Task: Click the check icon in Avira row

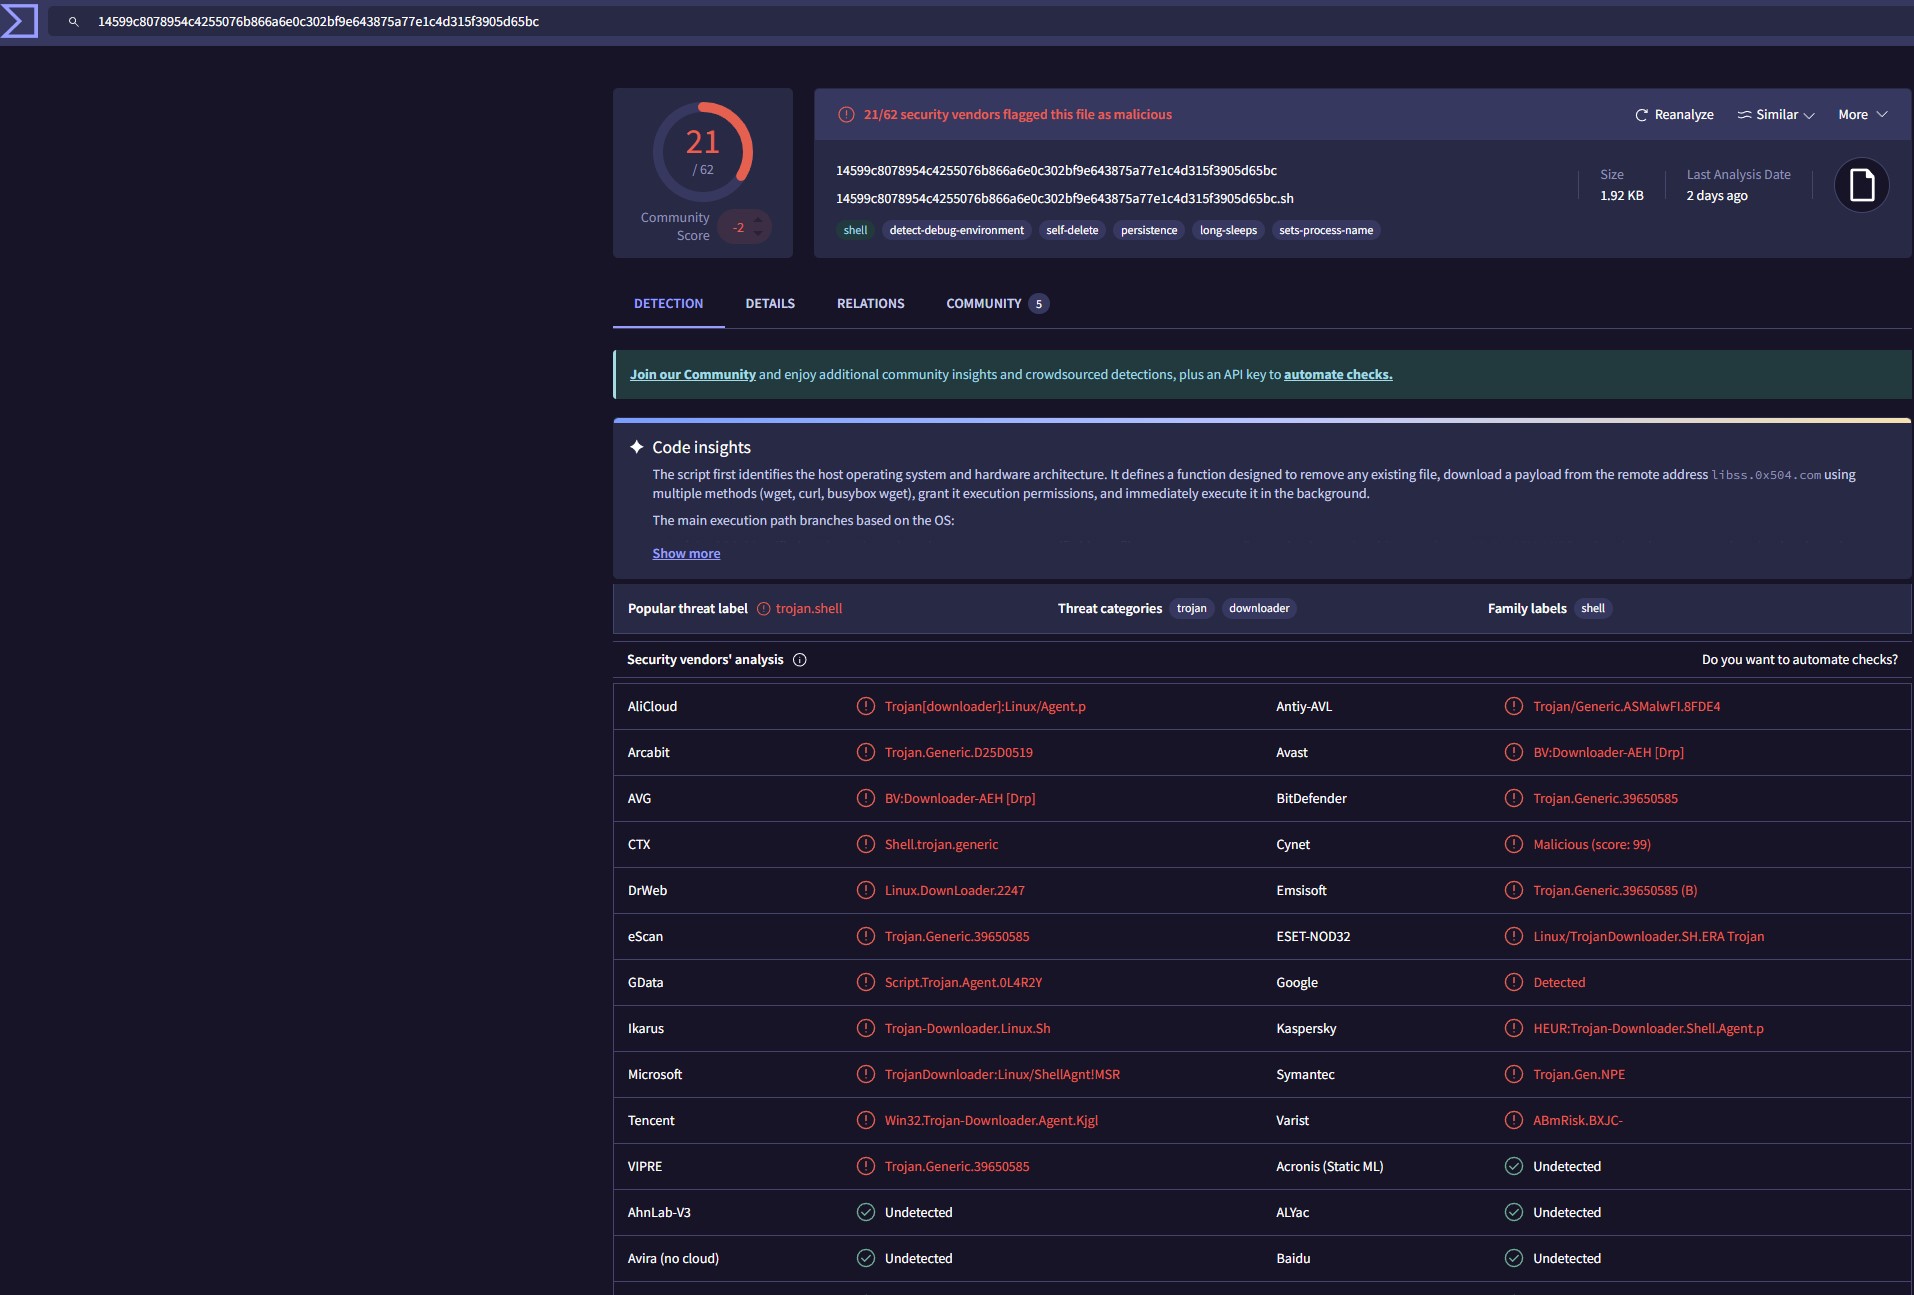Action: click(x=866, y=1258)
